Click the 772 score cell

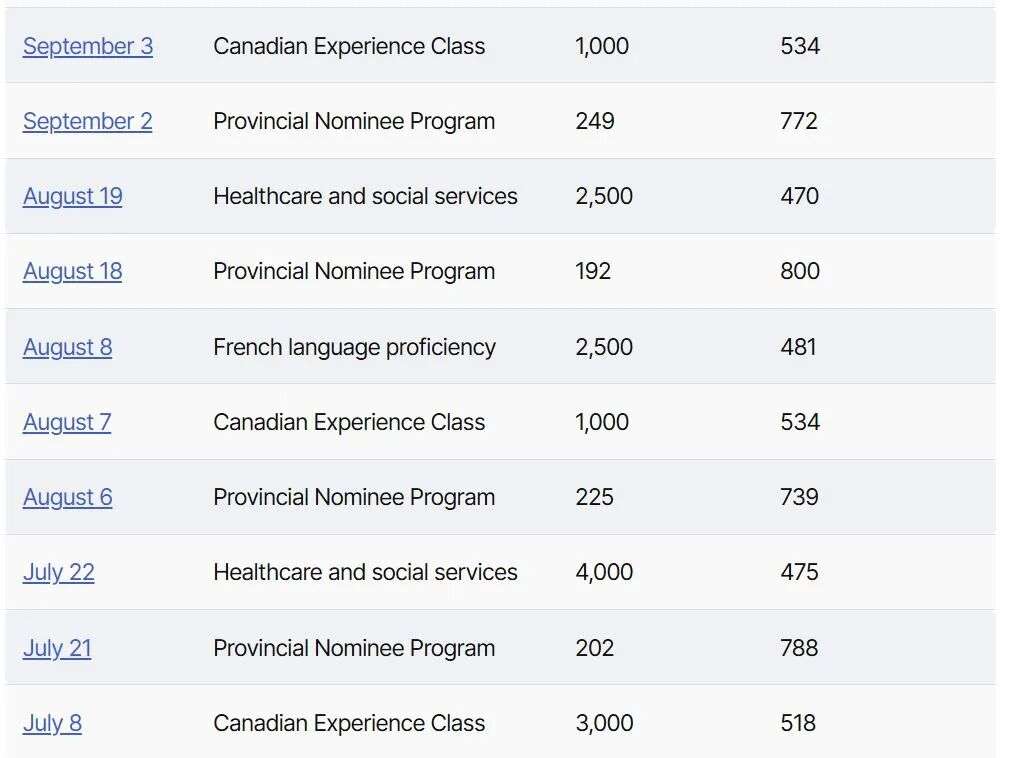(x=799, y=121)
